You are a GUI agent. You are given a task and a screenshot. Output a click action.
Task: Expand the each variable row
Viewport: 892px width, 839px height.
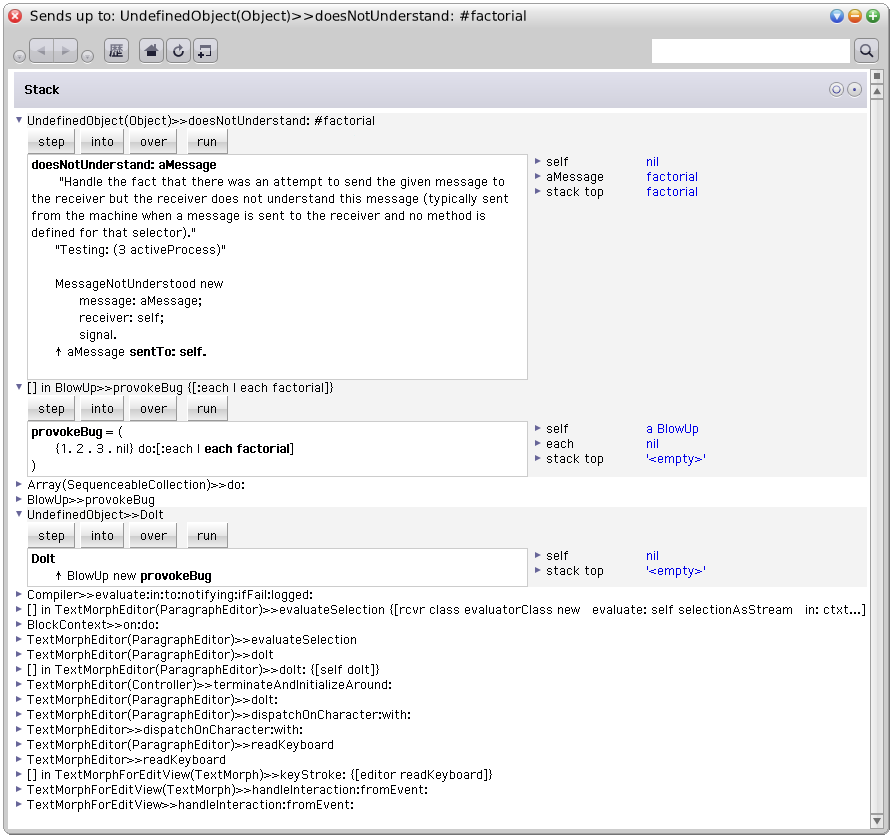point(538,443)
